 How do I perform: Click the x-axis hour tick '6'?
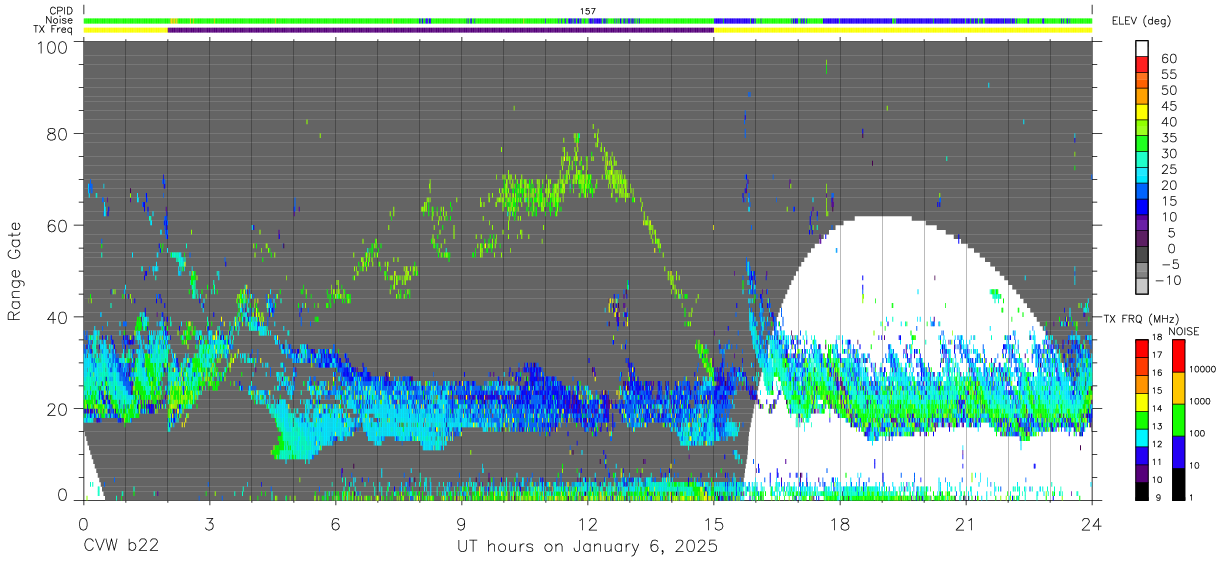pos(335,523)
